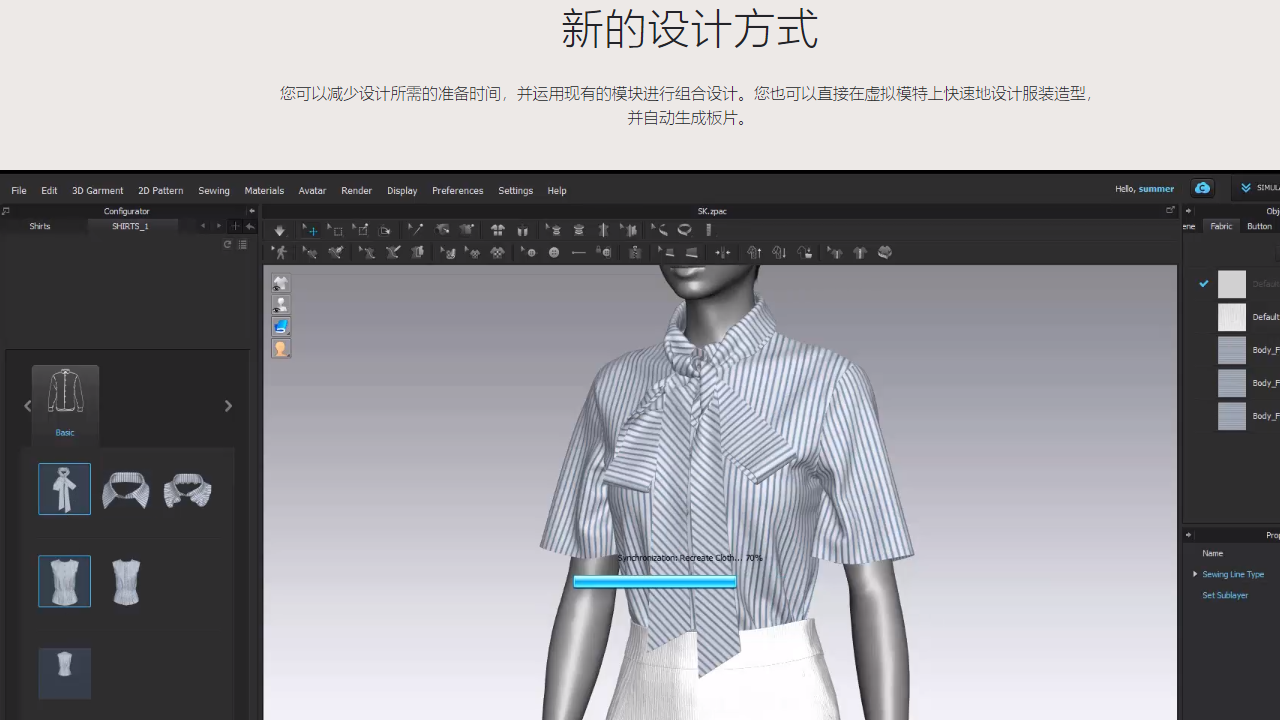Image resolution: width=1280 pixels, height=720 pixels.
Task: Select the Move/Select tool
Action: (310, 230)
